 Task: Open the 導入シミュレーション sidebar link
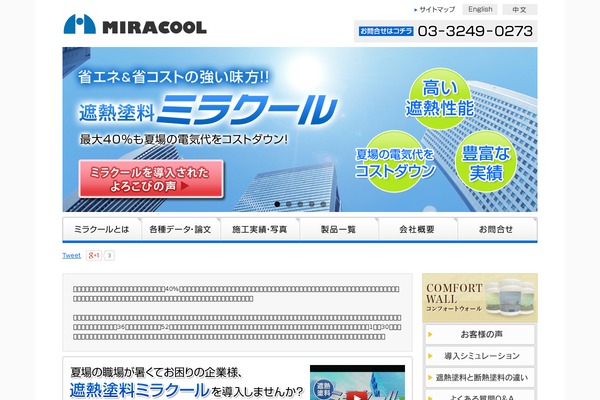(x=480, y=356)
